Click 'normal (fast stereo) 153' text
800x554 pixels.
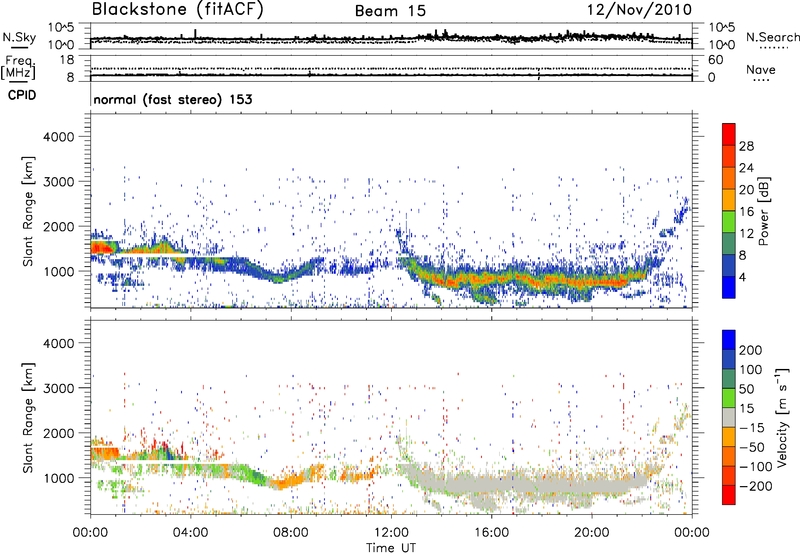pos(173,99)
